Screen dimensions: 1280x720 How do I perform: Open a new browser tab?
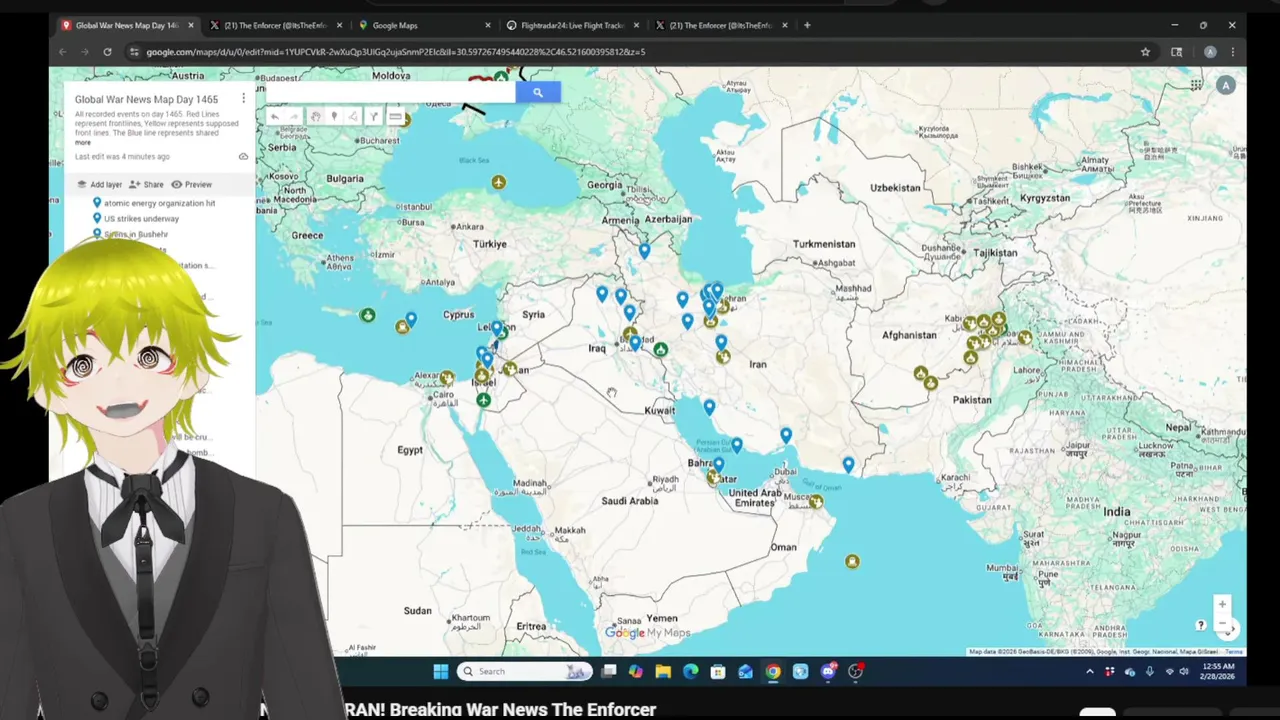[x=807, y=25]
